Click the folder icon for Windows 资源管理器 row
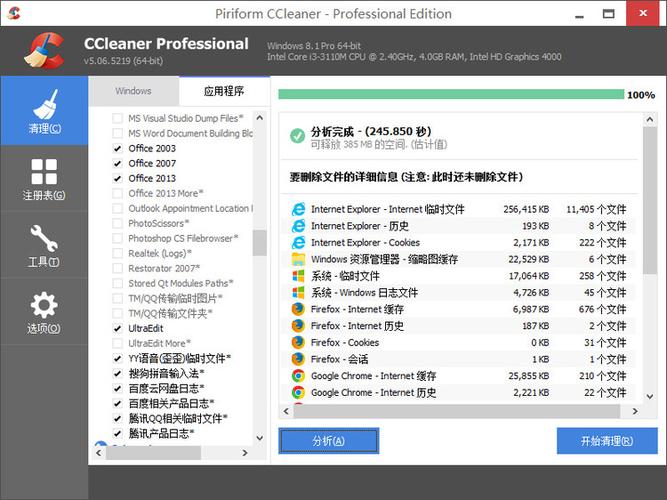Viewport: 667px width, 500px height. (298, 259)
